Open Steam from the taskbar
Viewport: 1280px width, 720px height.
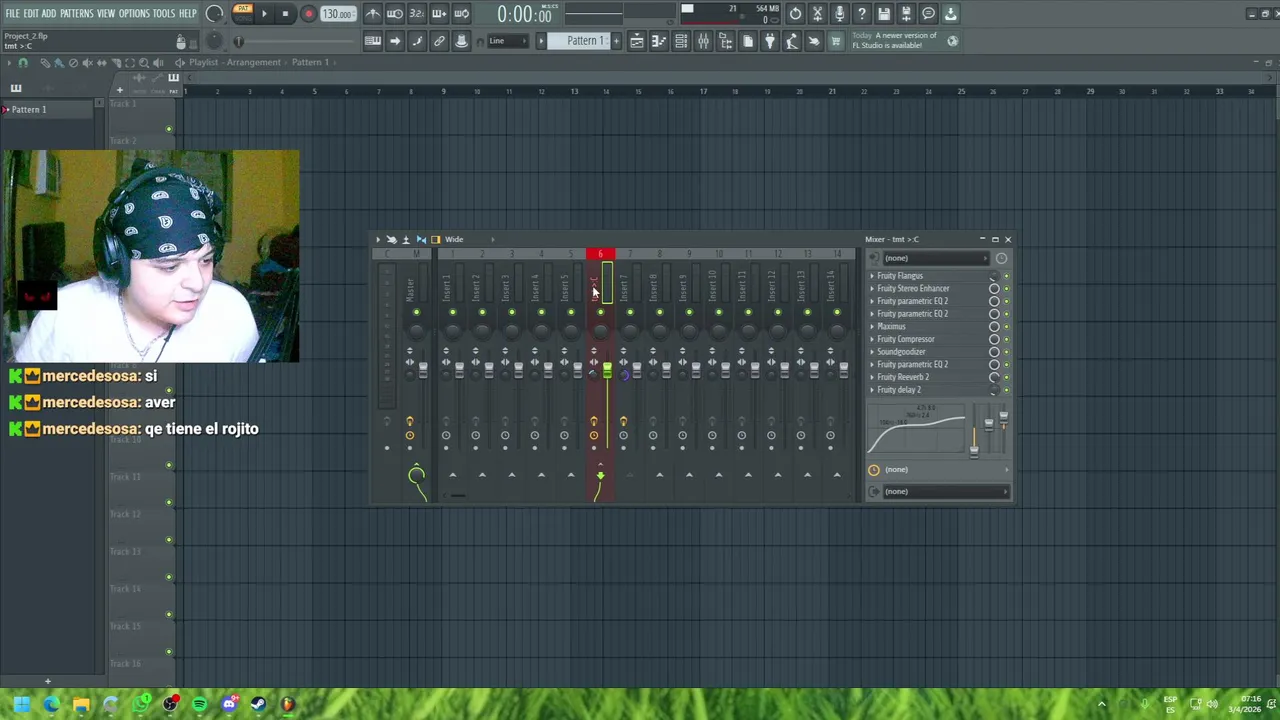[258, 704]
